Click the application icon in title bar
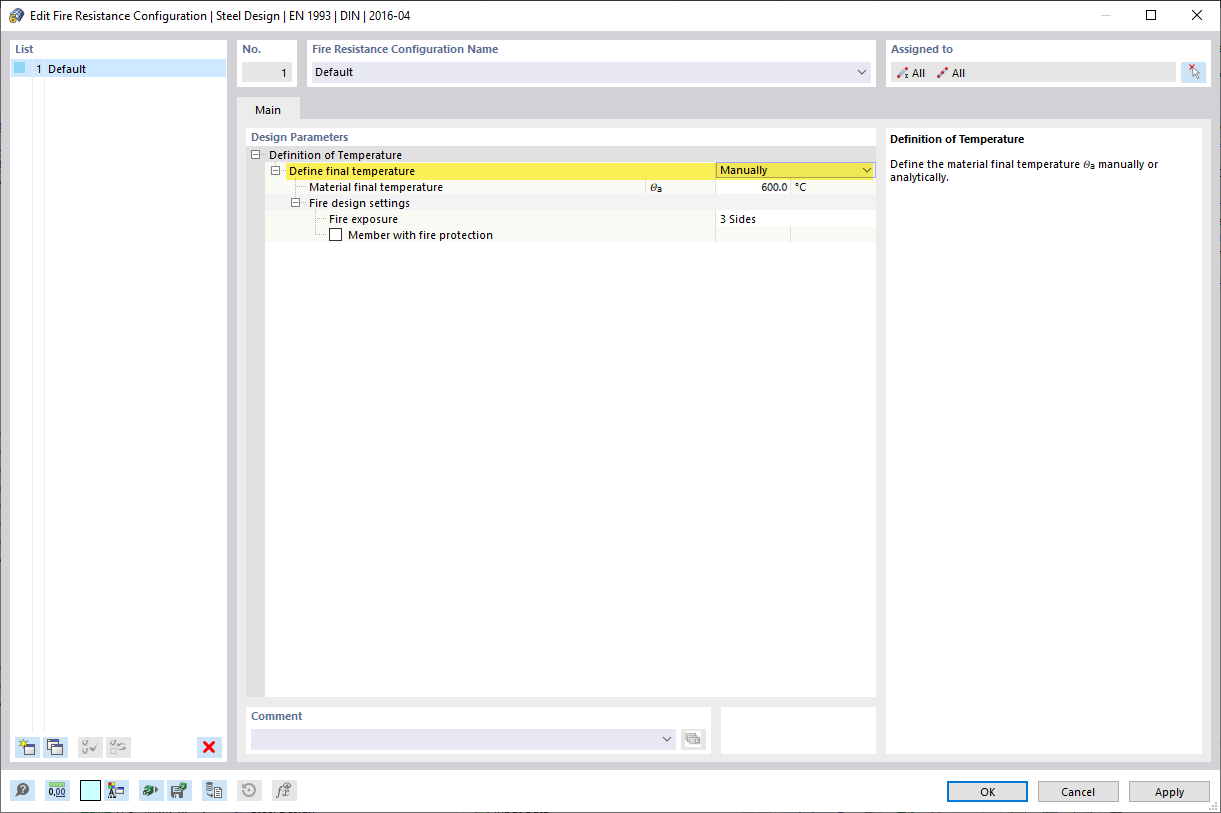Image resolution: width=1221 pixels, height=813 pixels. [x=16, y=15]
